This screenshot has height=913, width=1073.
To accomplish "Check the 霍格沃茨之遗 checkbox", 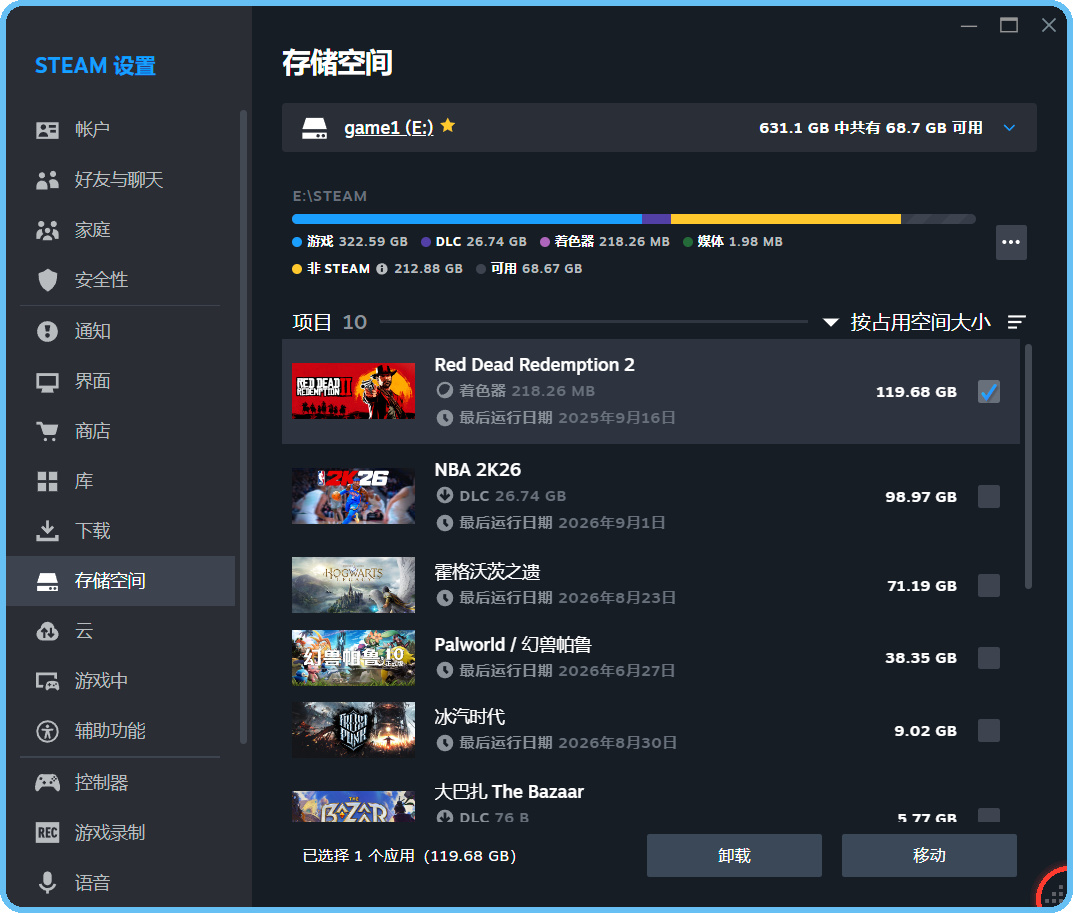I will coord(989,585).
